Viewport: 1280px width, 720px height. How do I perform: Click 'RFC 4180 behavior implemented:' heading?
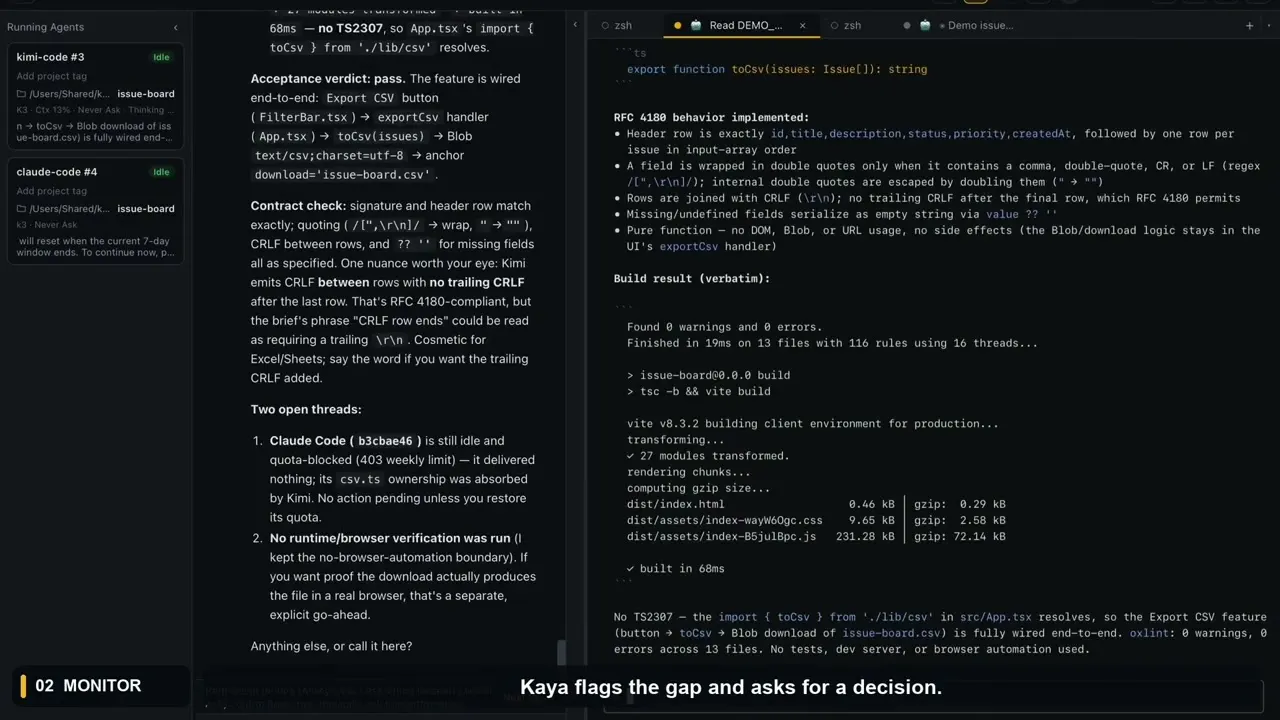click(712, 118)
